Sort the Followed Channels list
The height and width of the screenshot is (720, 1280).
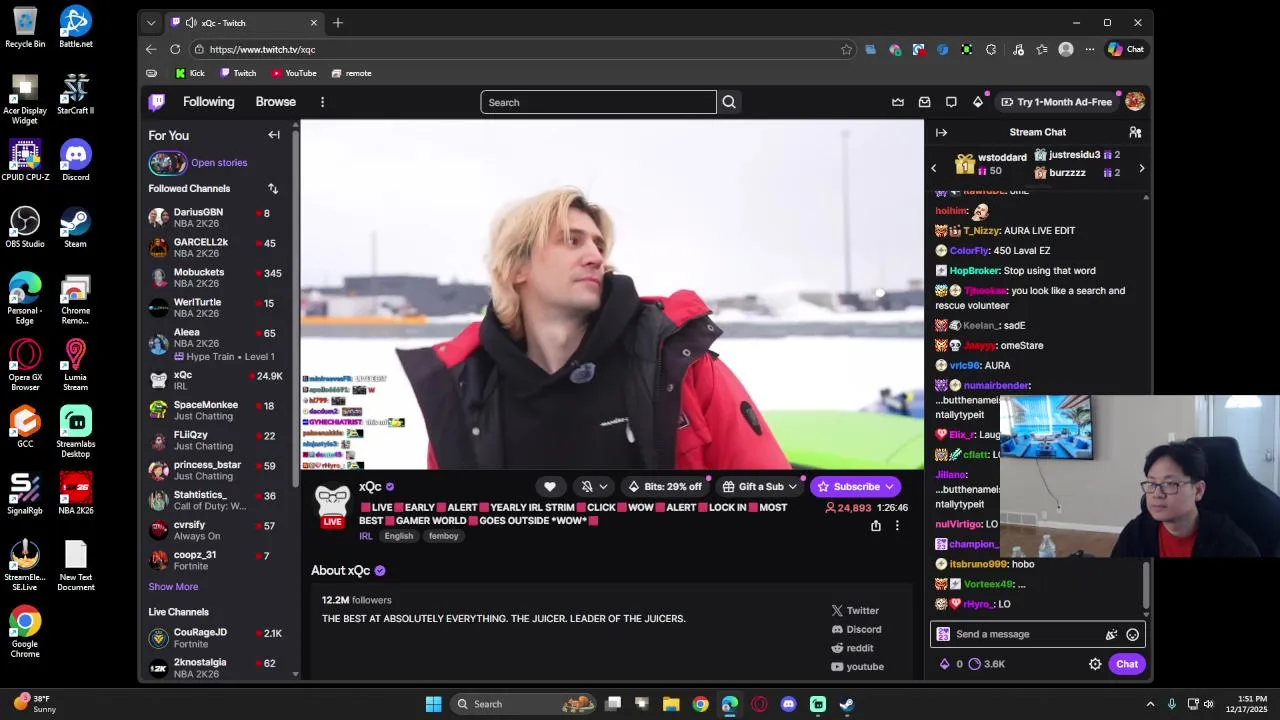coord(273,188)
